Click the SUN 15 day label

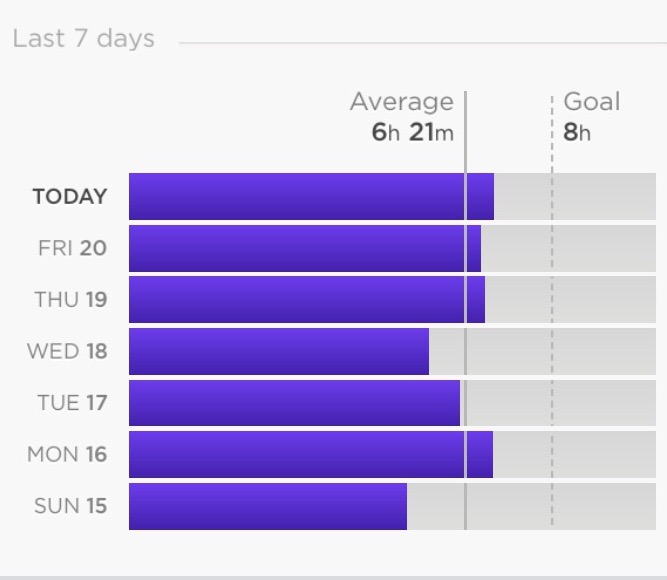(70, 506)
